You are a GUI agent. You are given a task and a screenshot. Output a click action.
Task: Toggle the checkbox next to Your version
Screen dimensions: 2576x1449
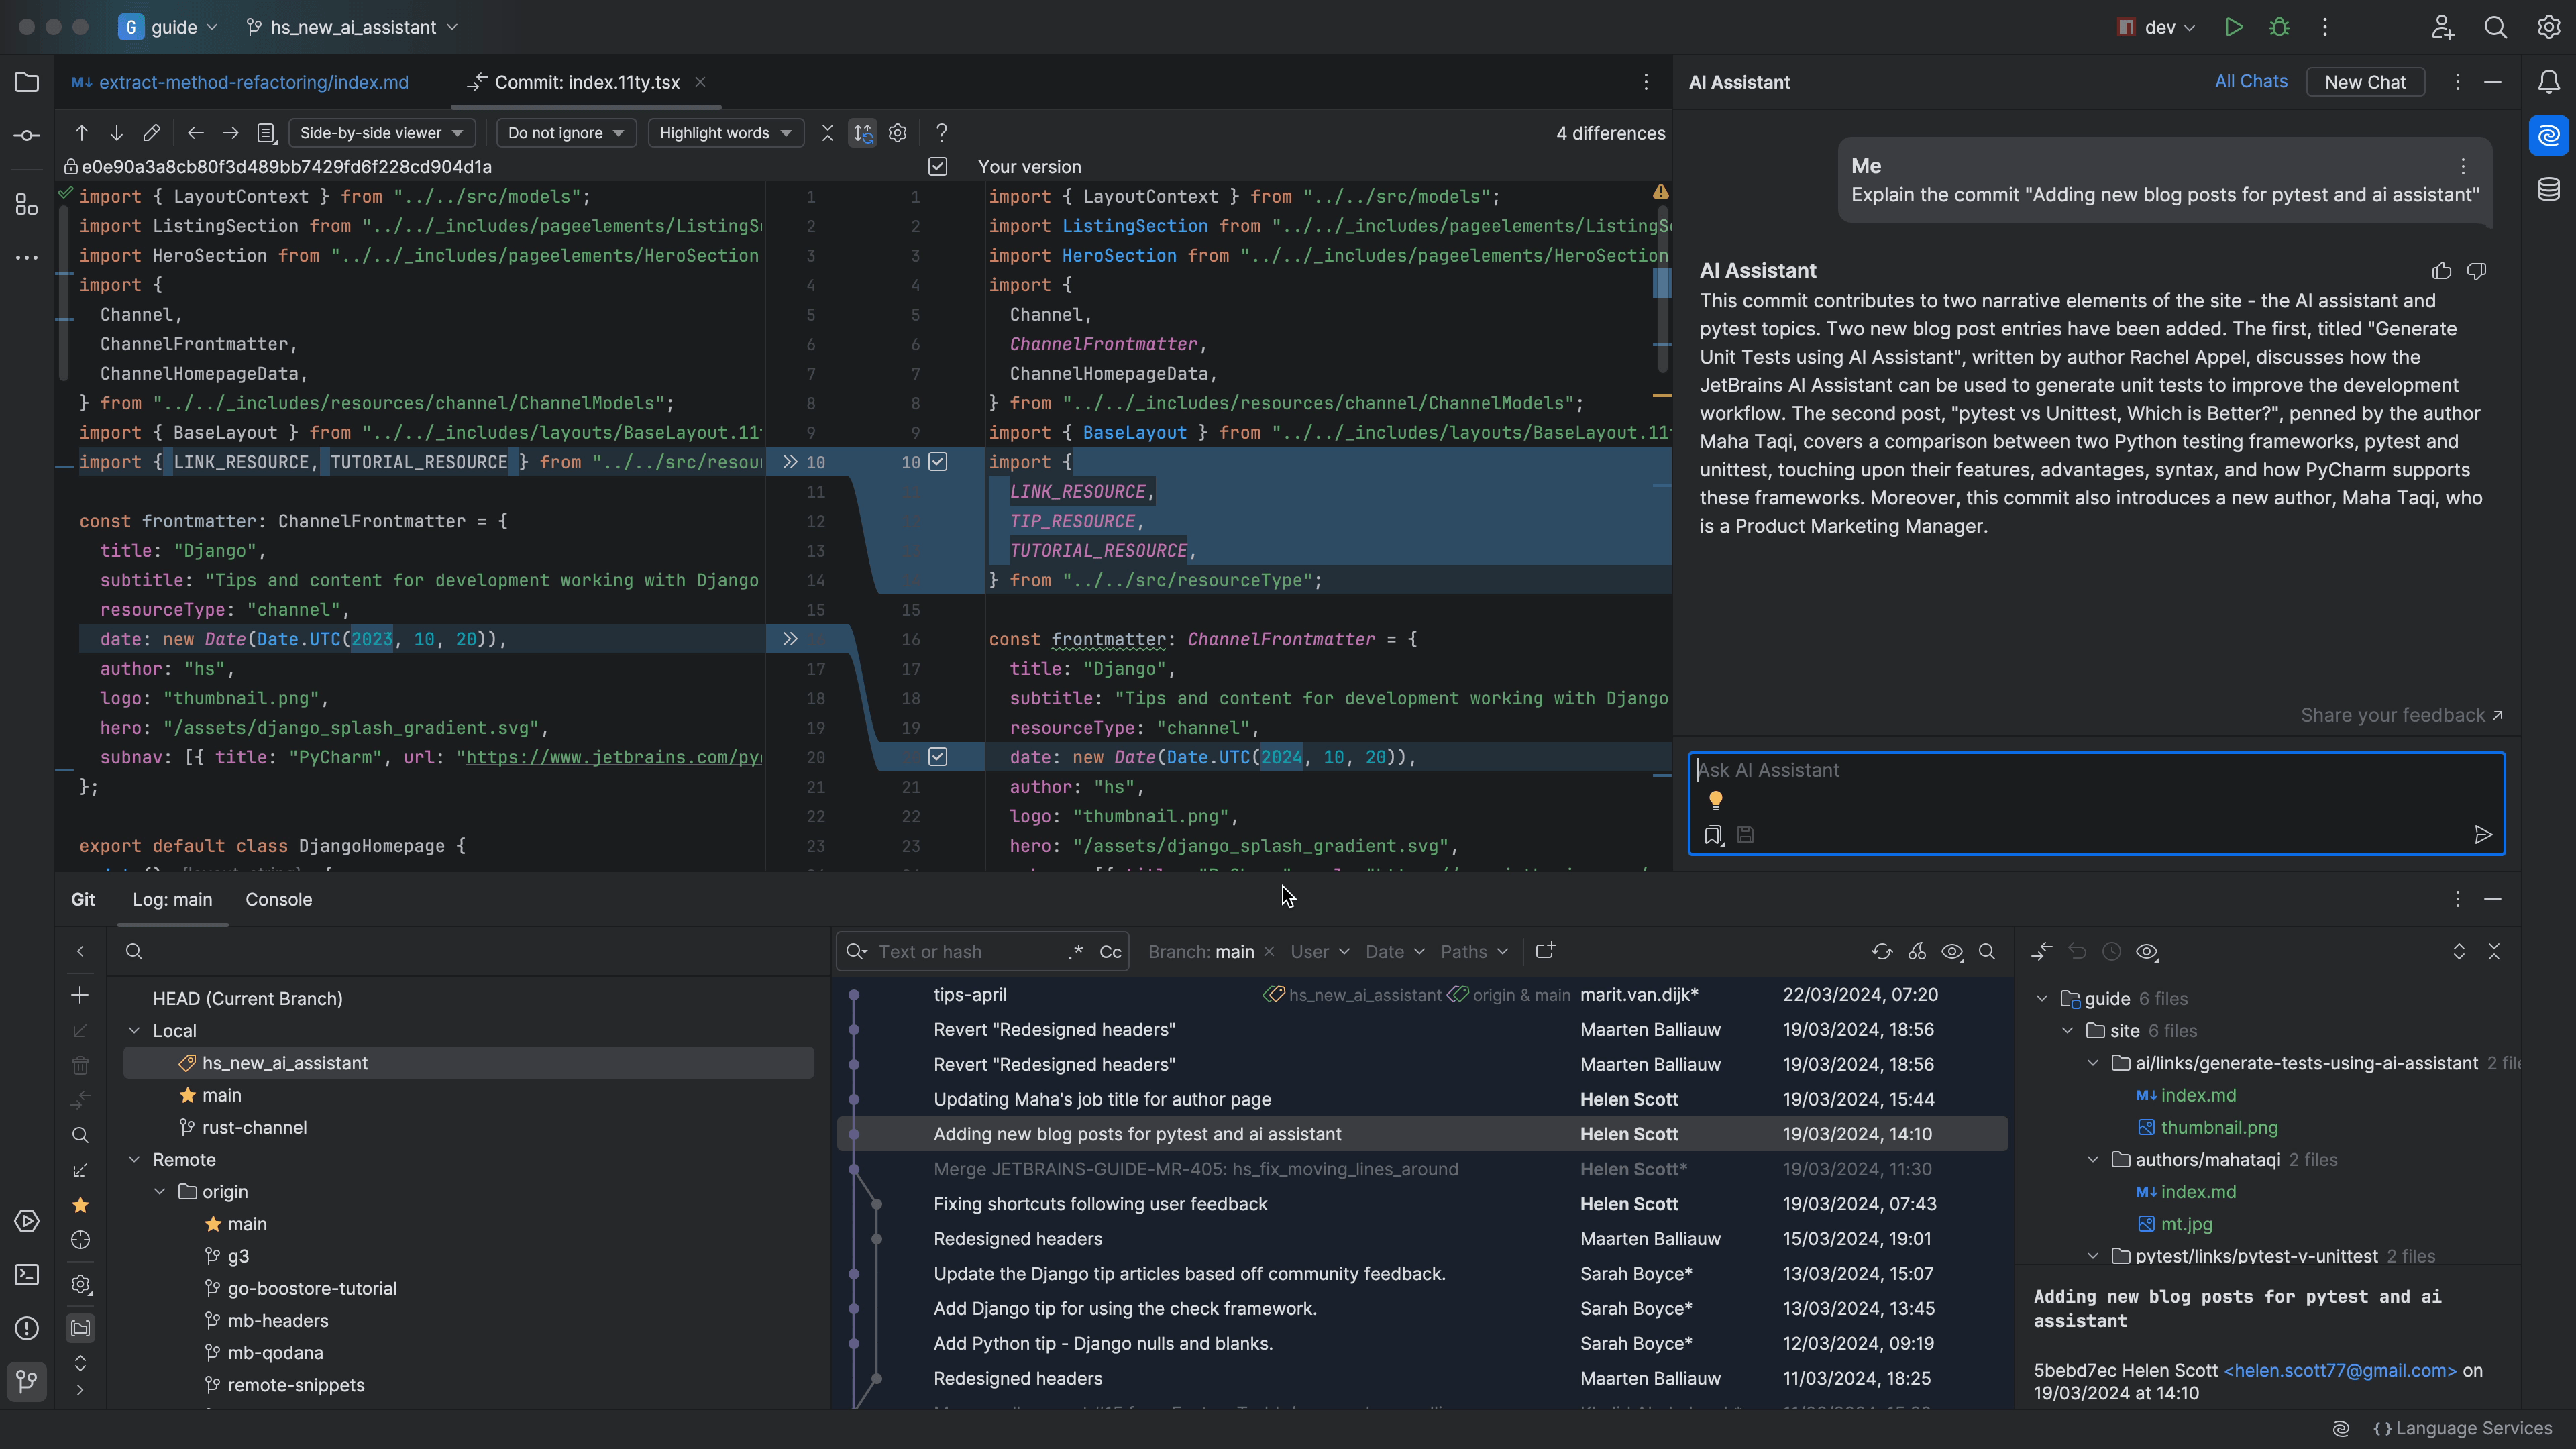point(938,166)
